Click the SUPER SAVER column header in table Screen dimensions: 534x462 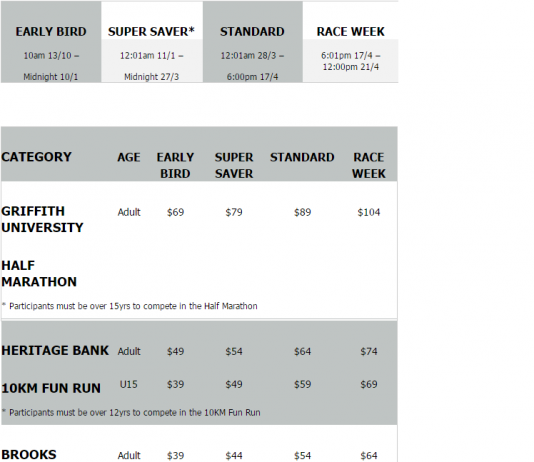coord(234,165)
